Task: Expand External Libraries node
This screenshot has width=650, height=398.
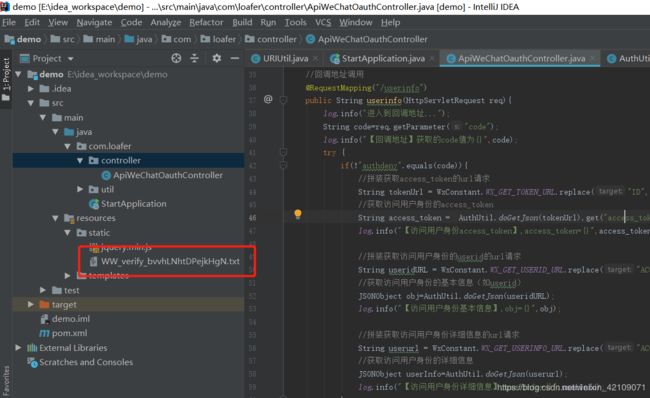Action: coord(18,347)
